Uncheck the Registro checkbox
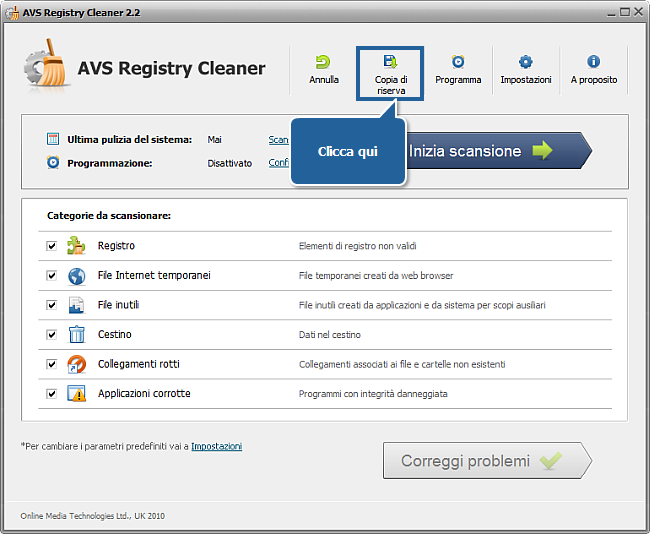The width and height of the screenshot is (650, 534). (51, 246)
